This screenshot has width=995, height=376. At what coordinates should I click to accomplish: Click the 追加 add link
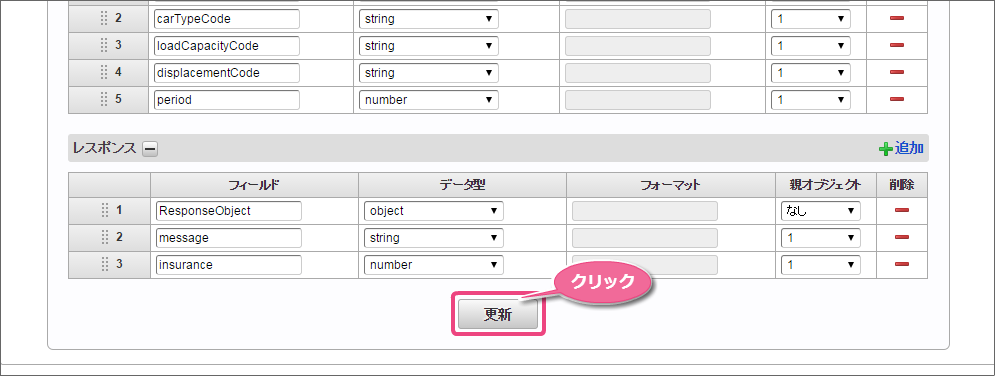[901, 149]
